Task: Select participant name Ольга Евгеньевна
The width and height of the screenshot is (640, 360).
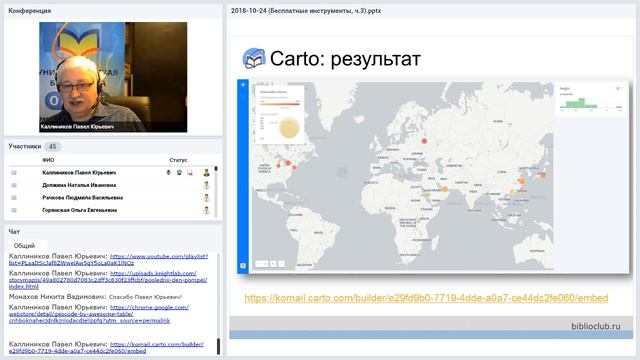Action: (x=80, y=210)
